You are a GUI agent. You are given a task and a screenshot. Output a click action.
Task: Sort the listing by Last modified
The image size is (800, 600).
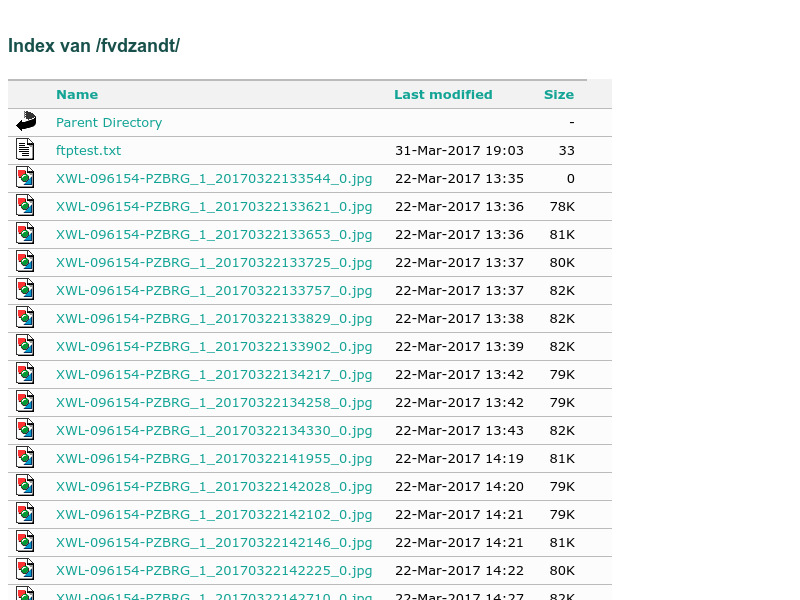point(443,94)
